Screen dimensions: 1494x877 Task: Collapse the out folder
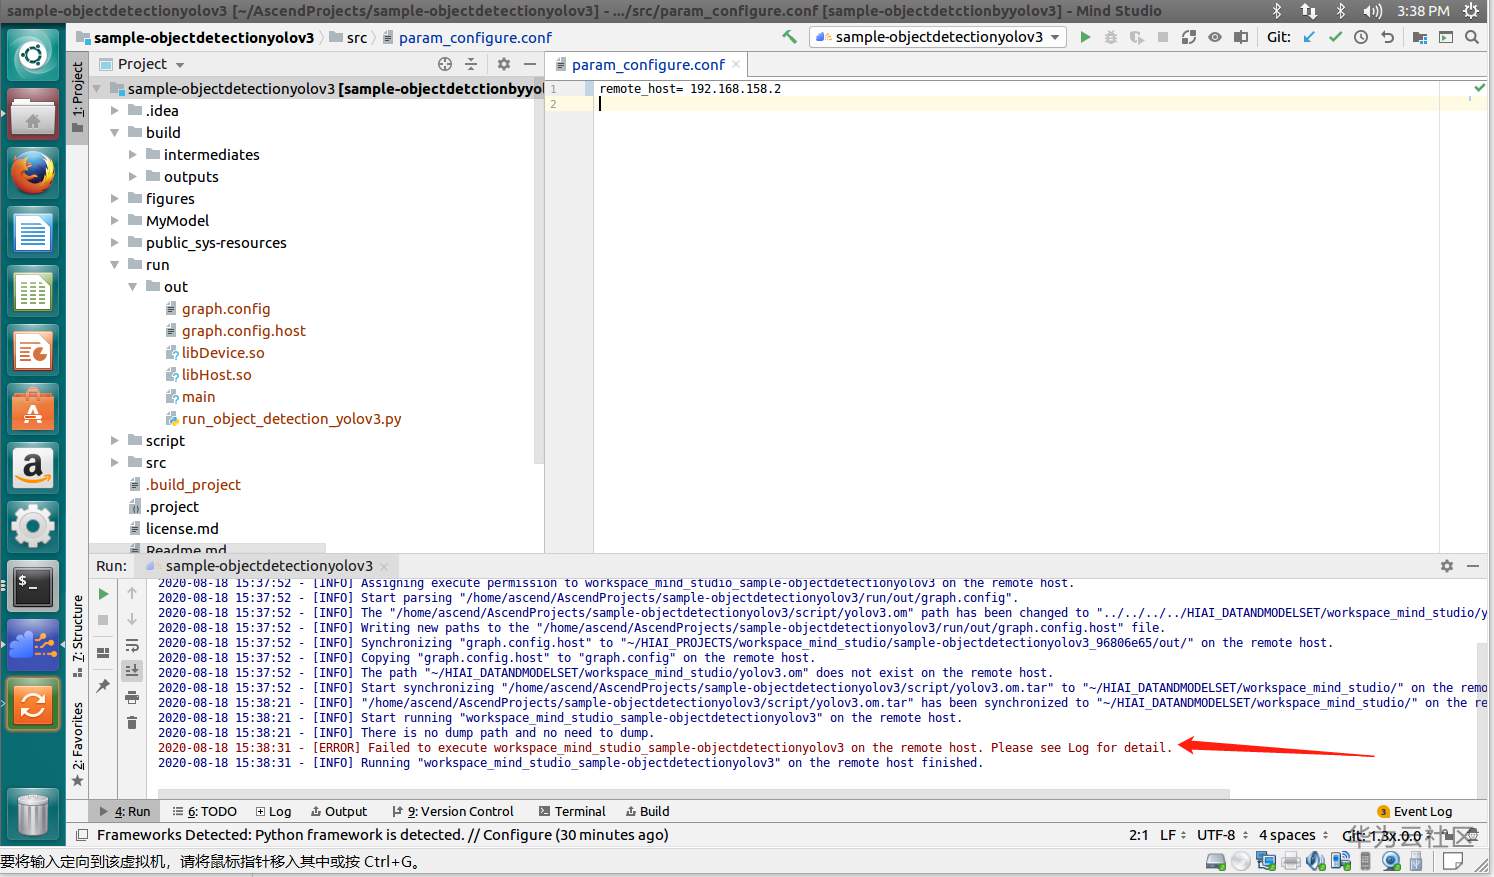pyautogui.click(x=133, y=287)
